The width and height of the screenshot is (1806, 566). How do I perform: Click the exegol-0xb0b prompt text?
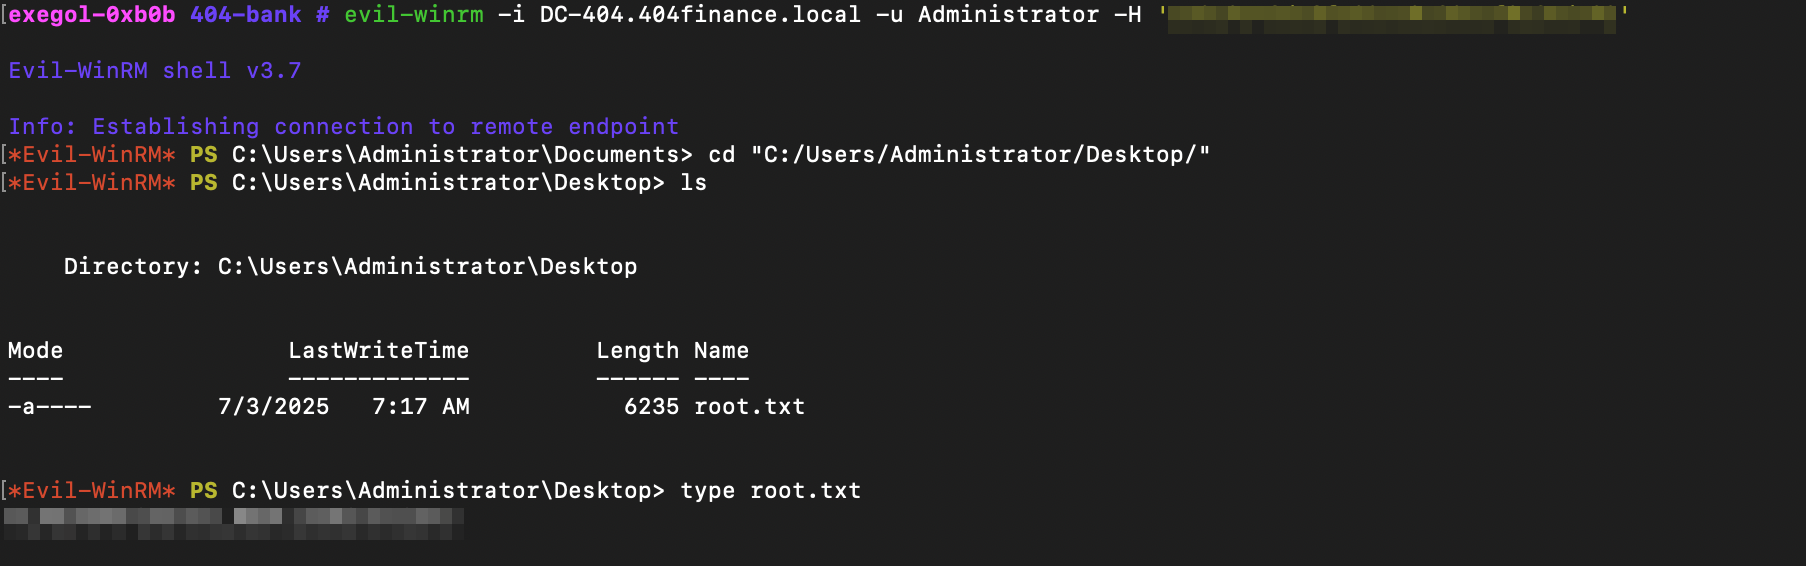coord(92,15)
